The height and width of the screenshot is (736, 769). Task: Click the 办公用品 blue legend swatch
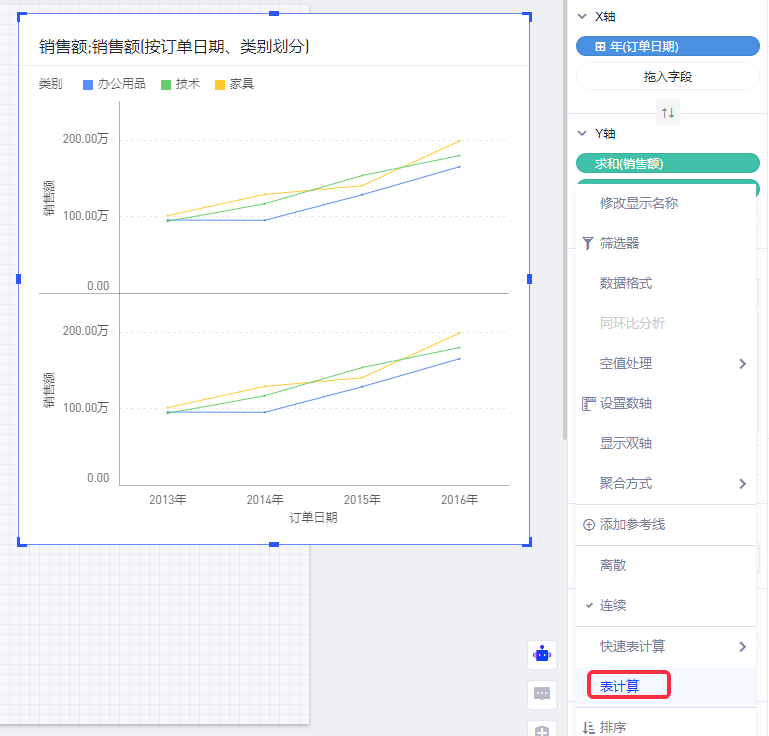tap(89, 84)
